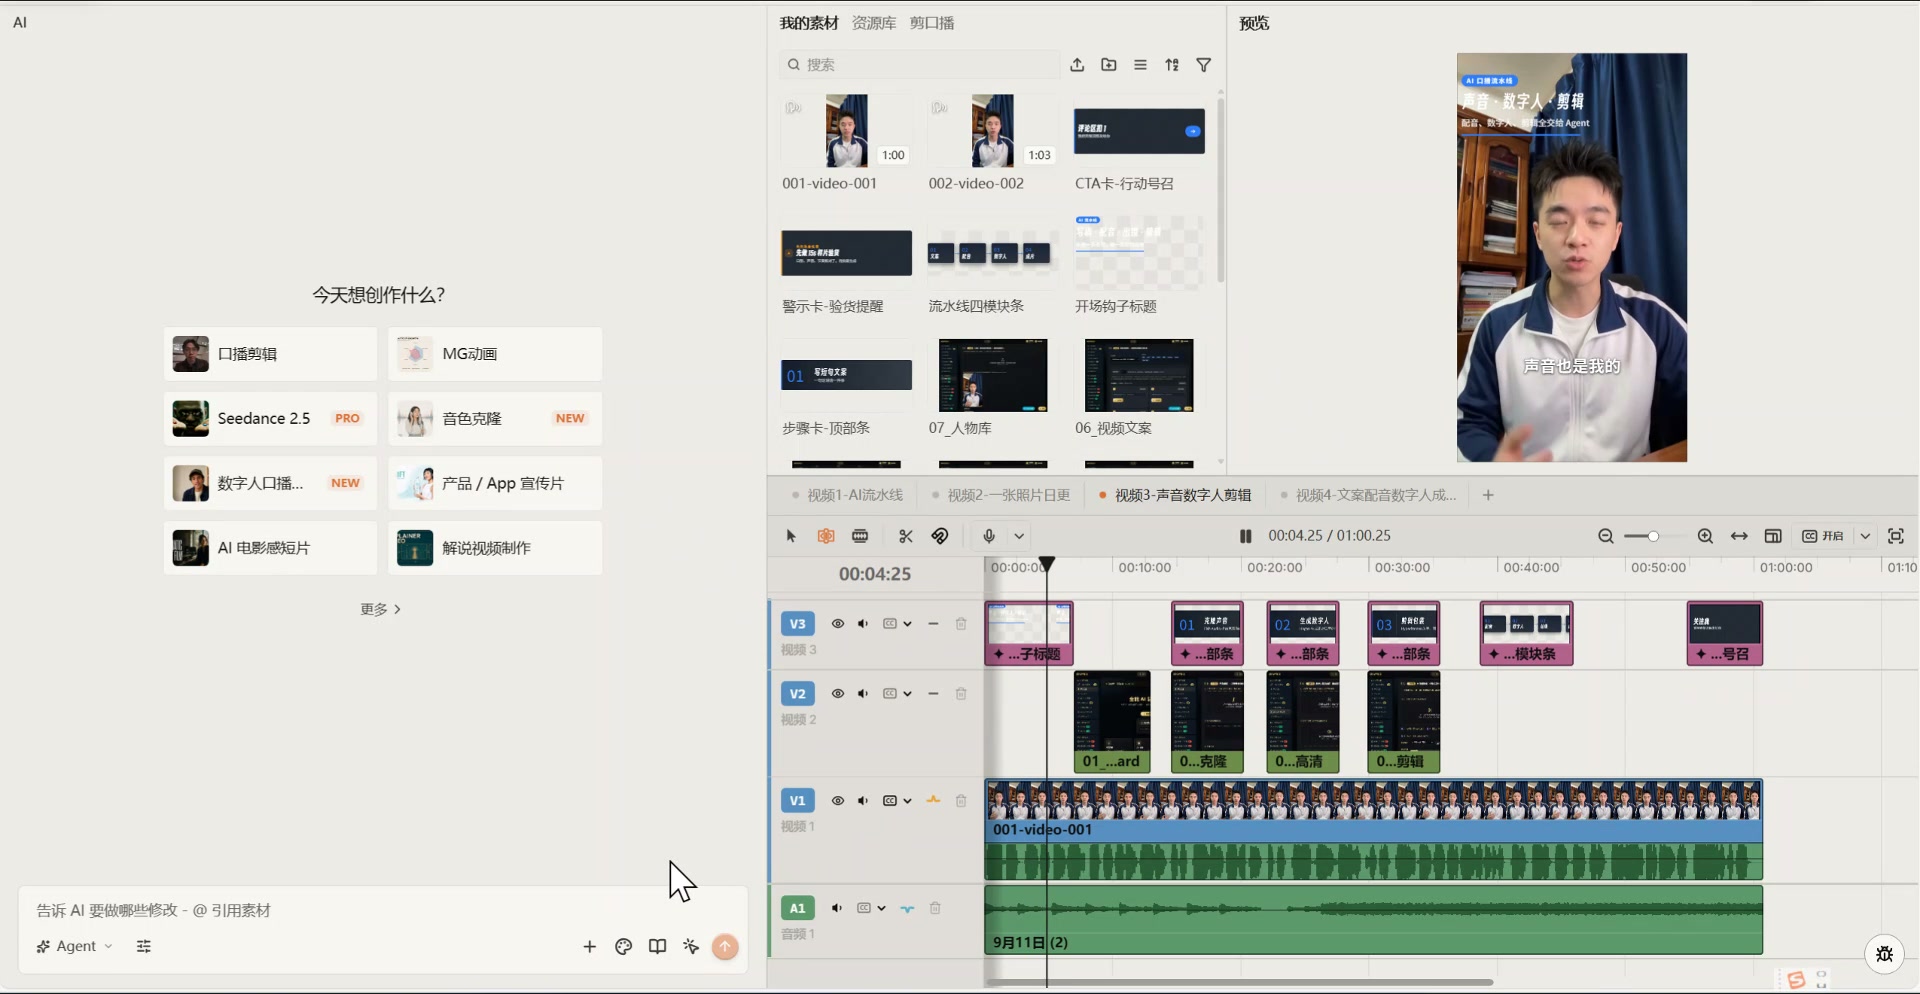Select the pointer selection tool
The width and height of the screenshot is (1920, 994).
click(791, 536)
